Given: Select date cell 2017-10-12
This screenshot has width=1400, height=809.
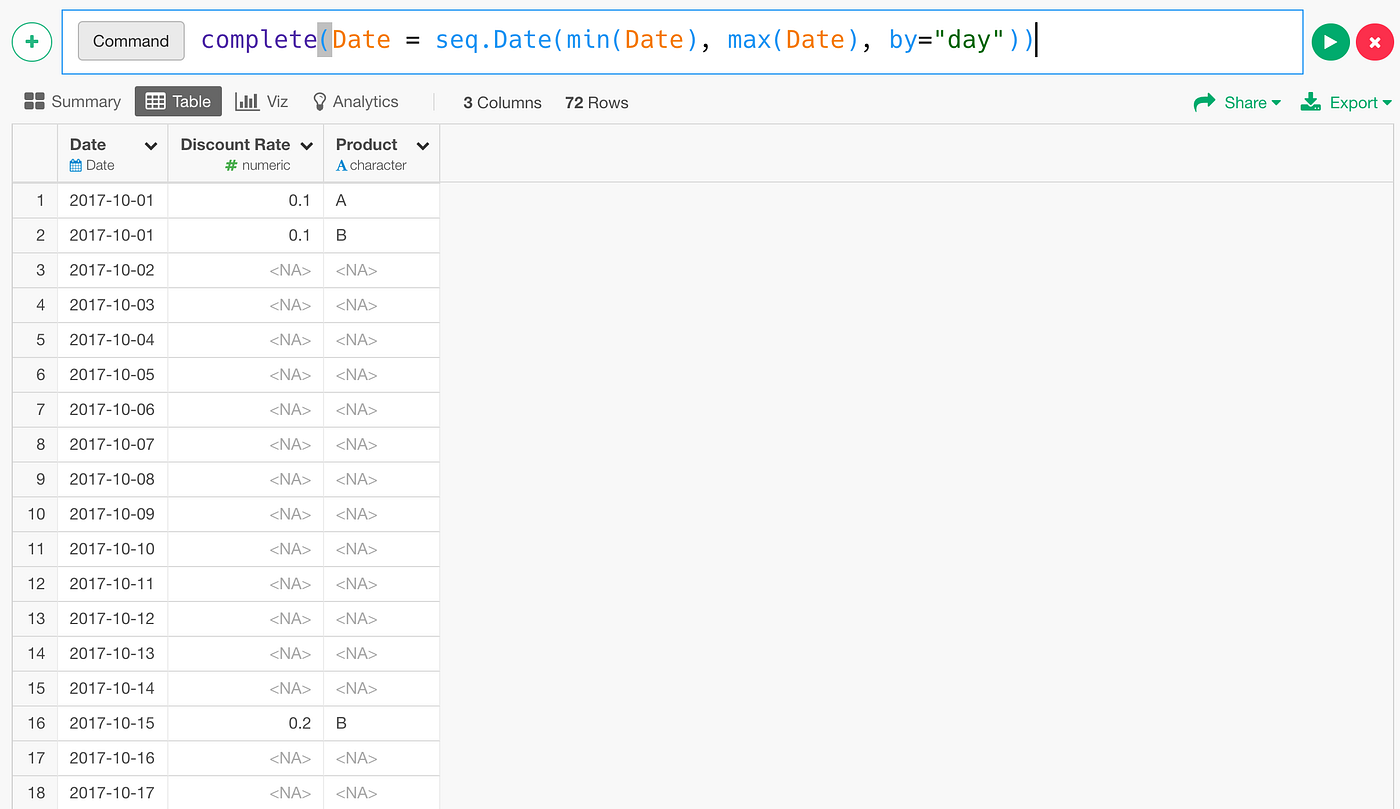Looking at the screenshot, I should (112, 618).
